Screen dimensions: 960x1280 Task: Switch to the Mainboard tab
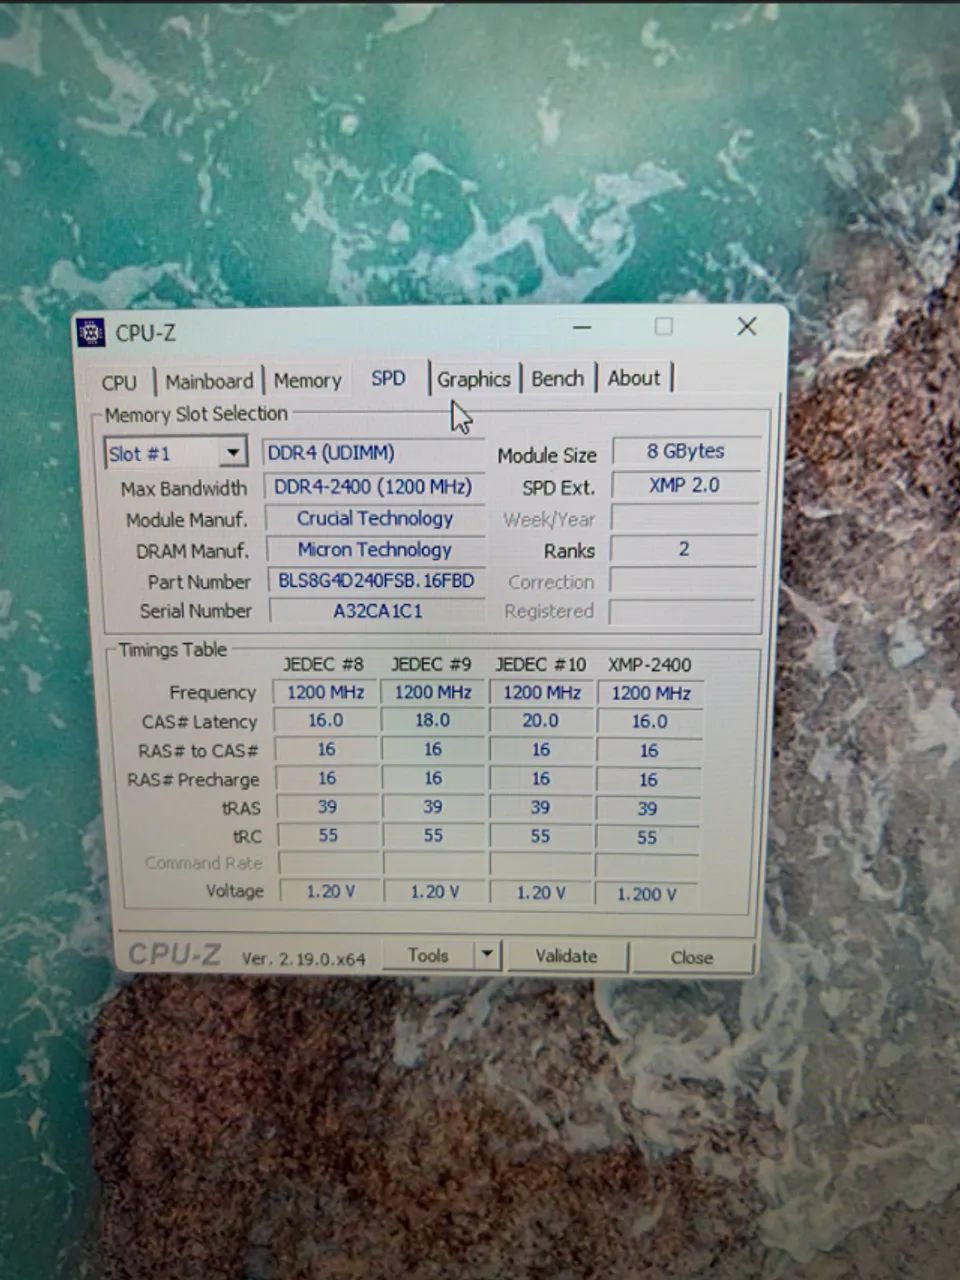(x=209, y=381)
